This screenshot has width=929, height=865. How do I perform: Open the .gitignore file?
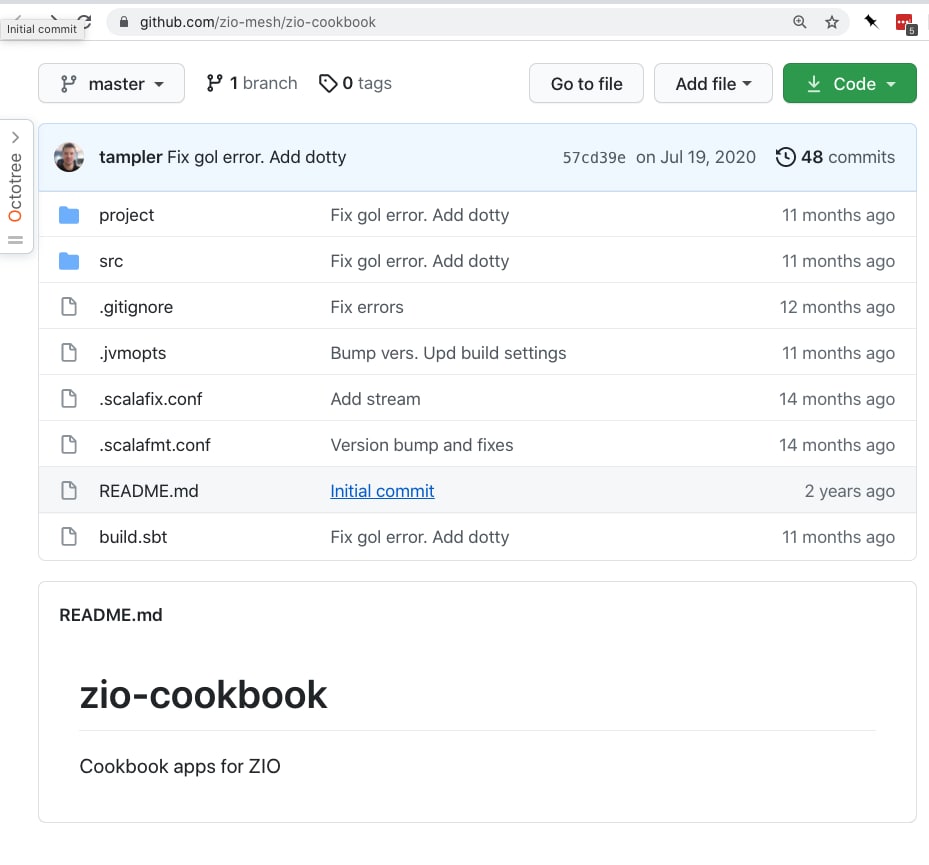(136, 307)
